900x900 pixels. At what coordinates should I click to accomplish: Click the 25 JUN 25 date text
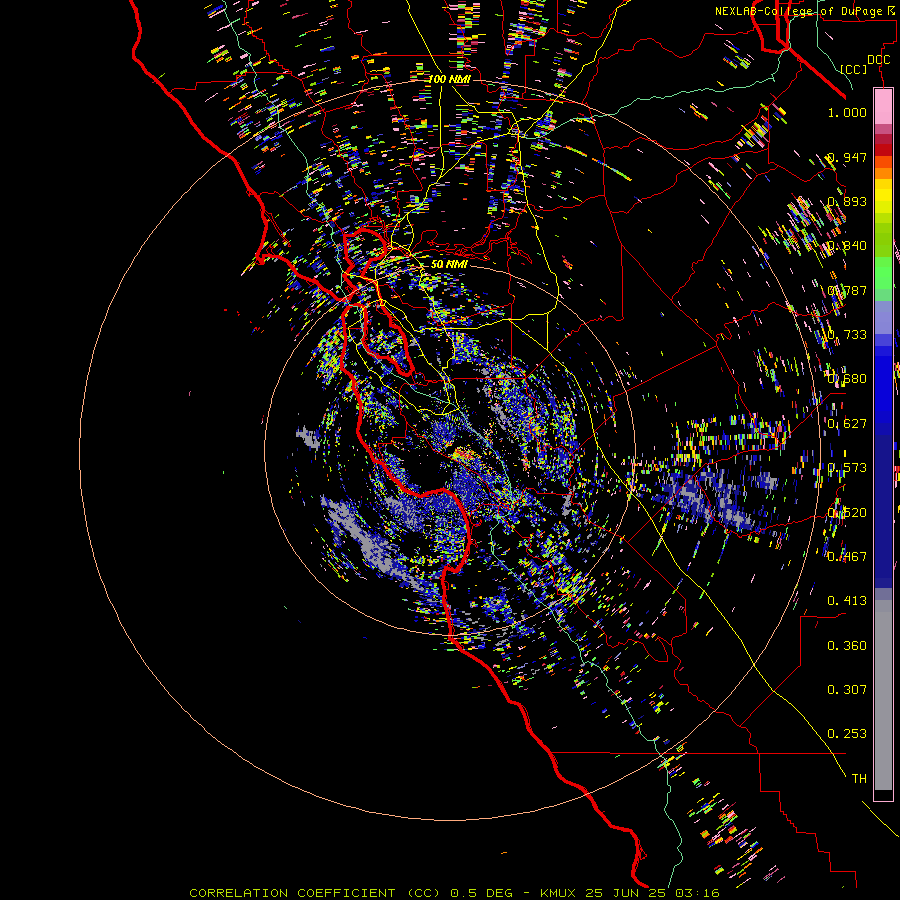(625, 893)
